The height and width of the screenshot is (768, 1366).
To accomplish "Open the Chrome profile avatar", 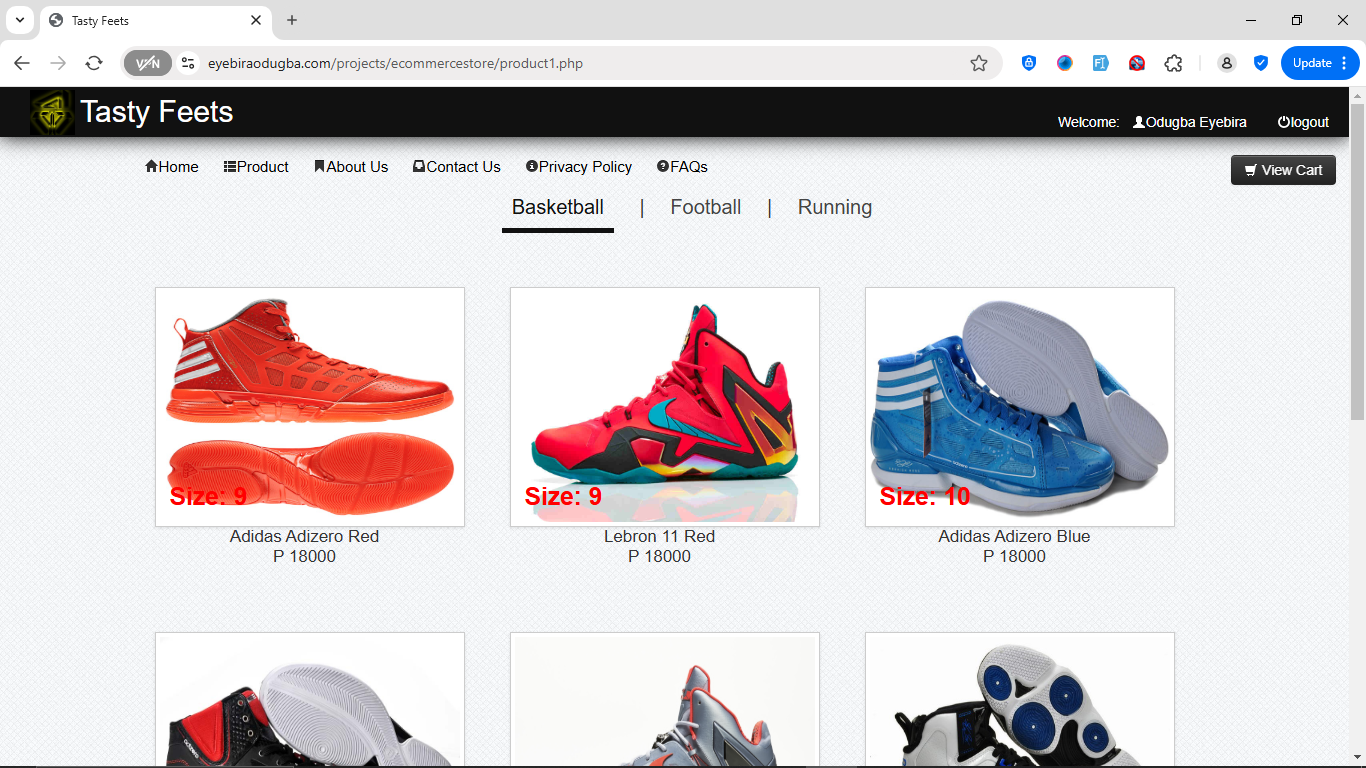I will [1226, 63].
